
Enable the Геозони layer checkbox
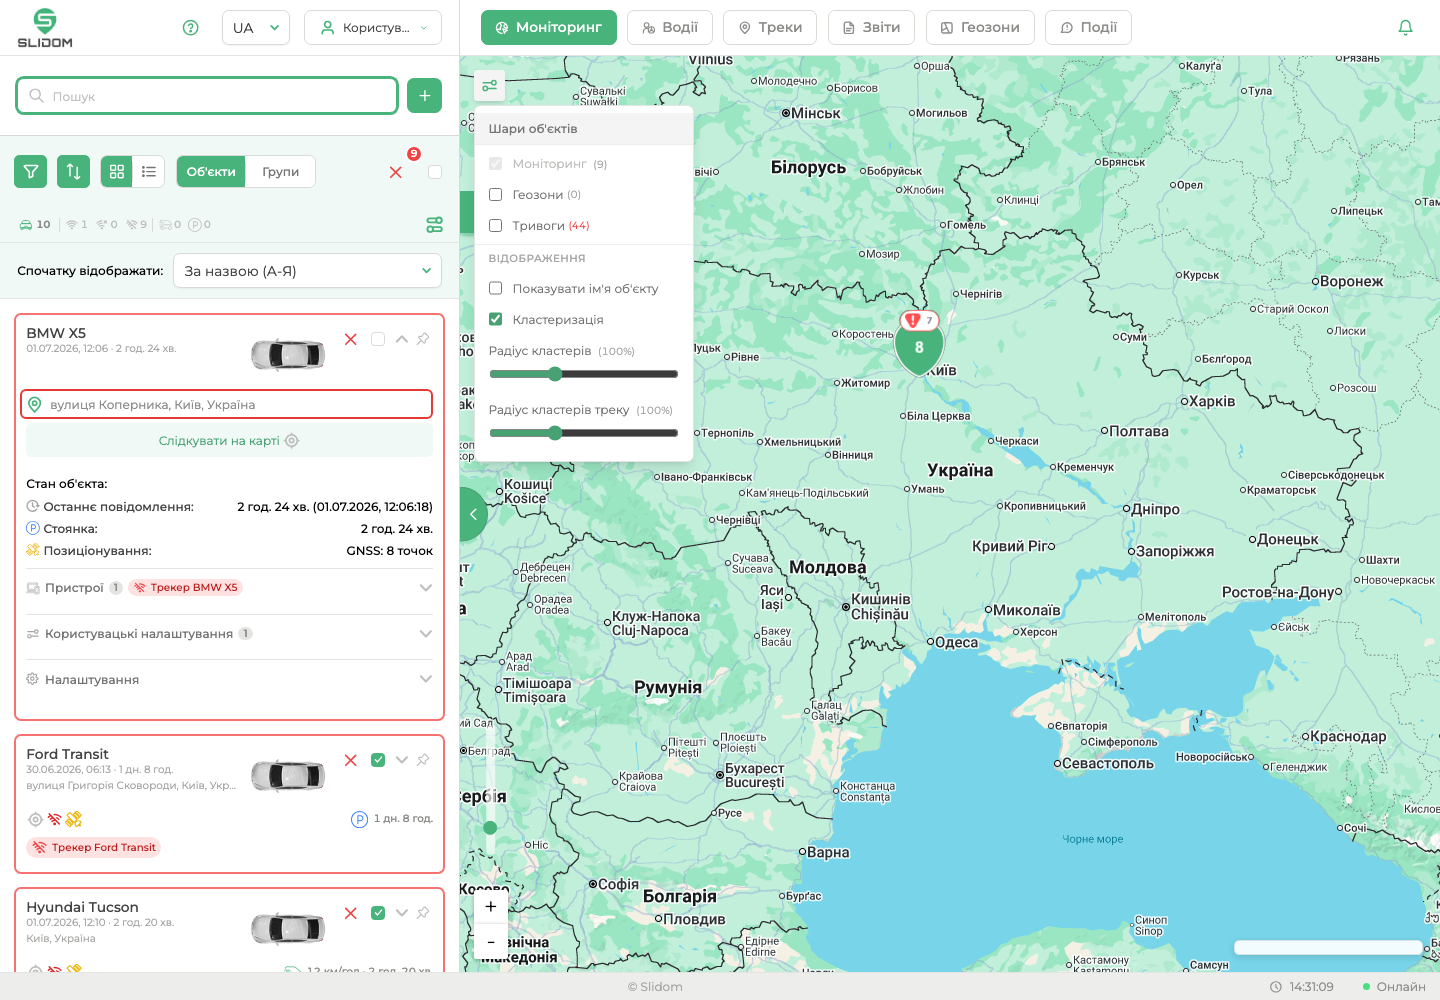pos(495,195)
